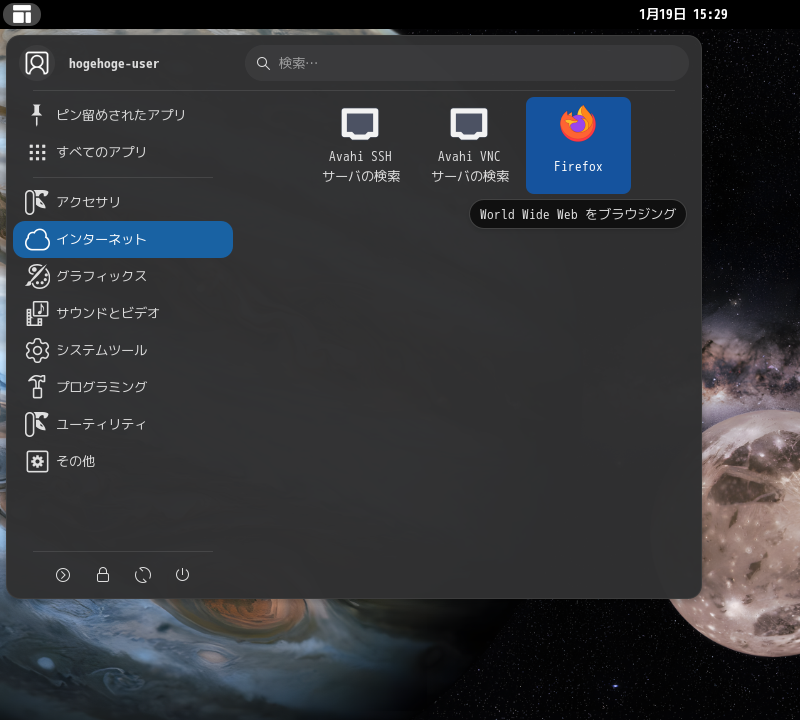The image size is (800, 720).
Task: Open サウンドとビデオ category
Action: [123, 313]
